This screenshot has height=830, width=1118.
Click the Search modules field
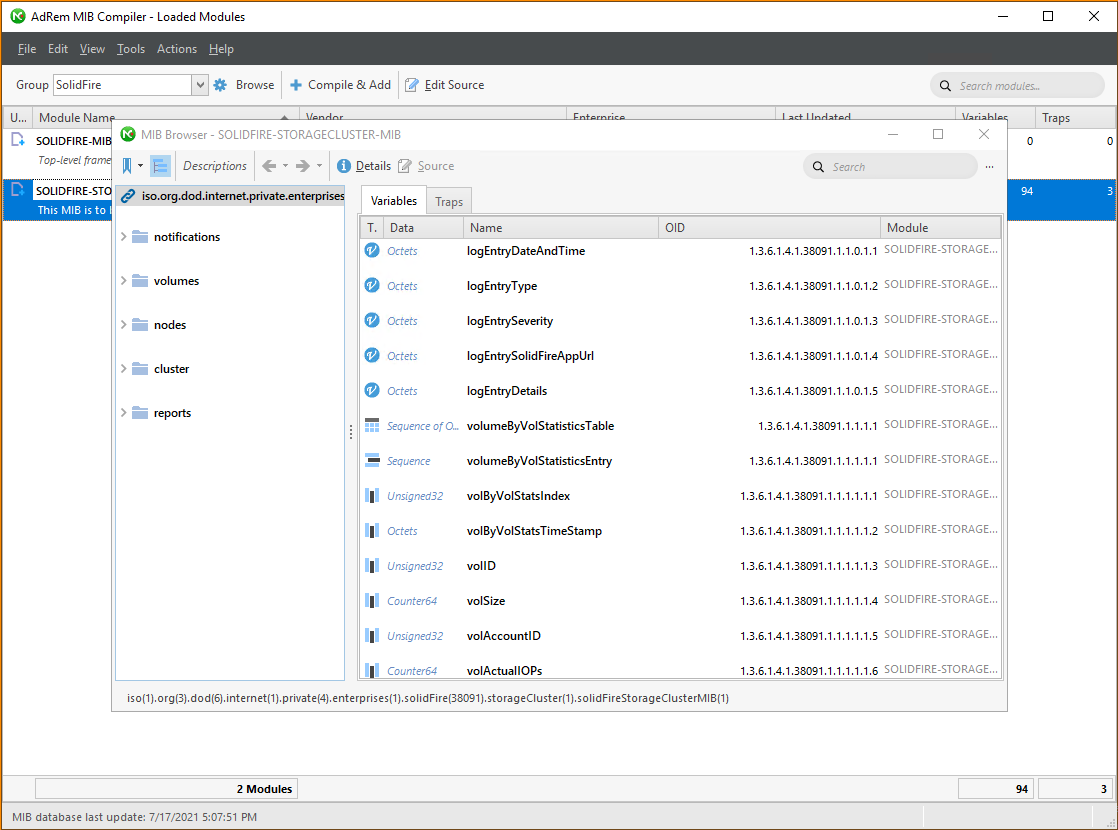tap(1017, 86)
